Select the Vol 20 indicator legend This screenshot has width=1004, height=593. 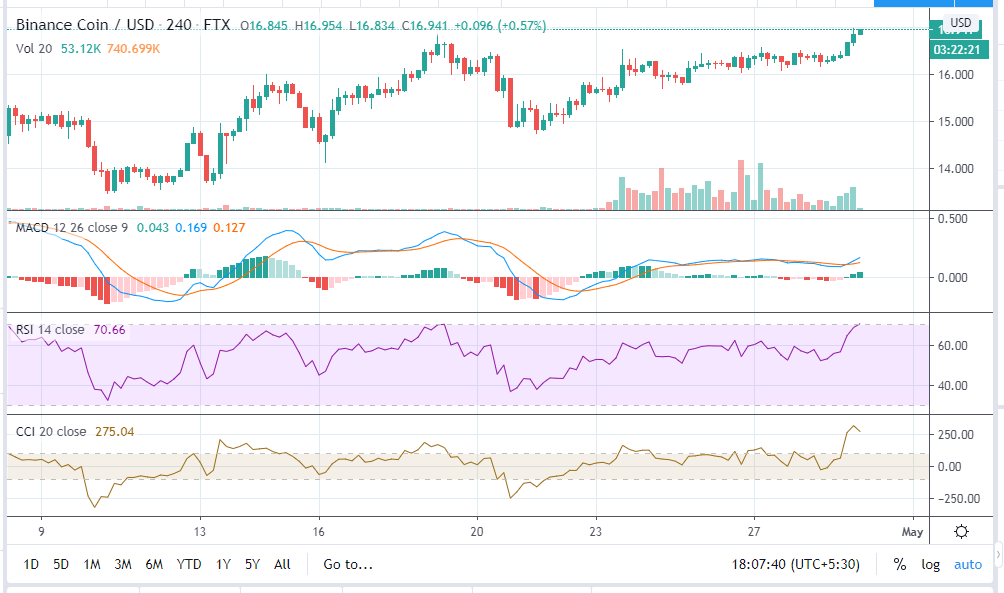tap(34, 49)
